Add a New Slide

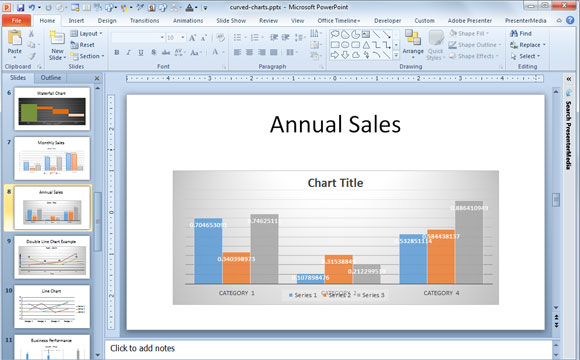(57, 45)
